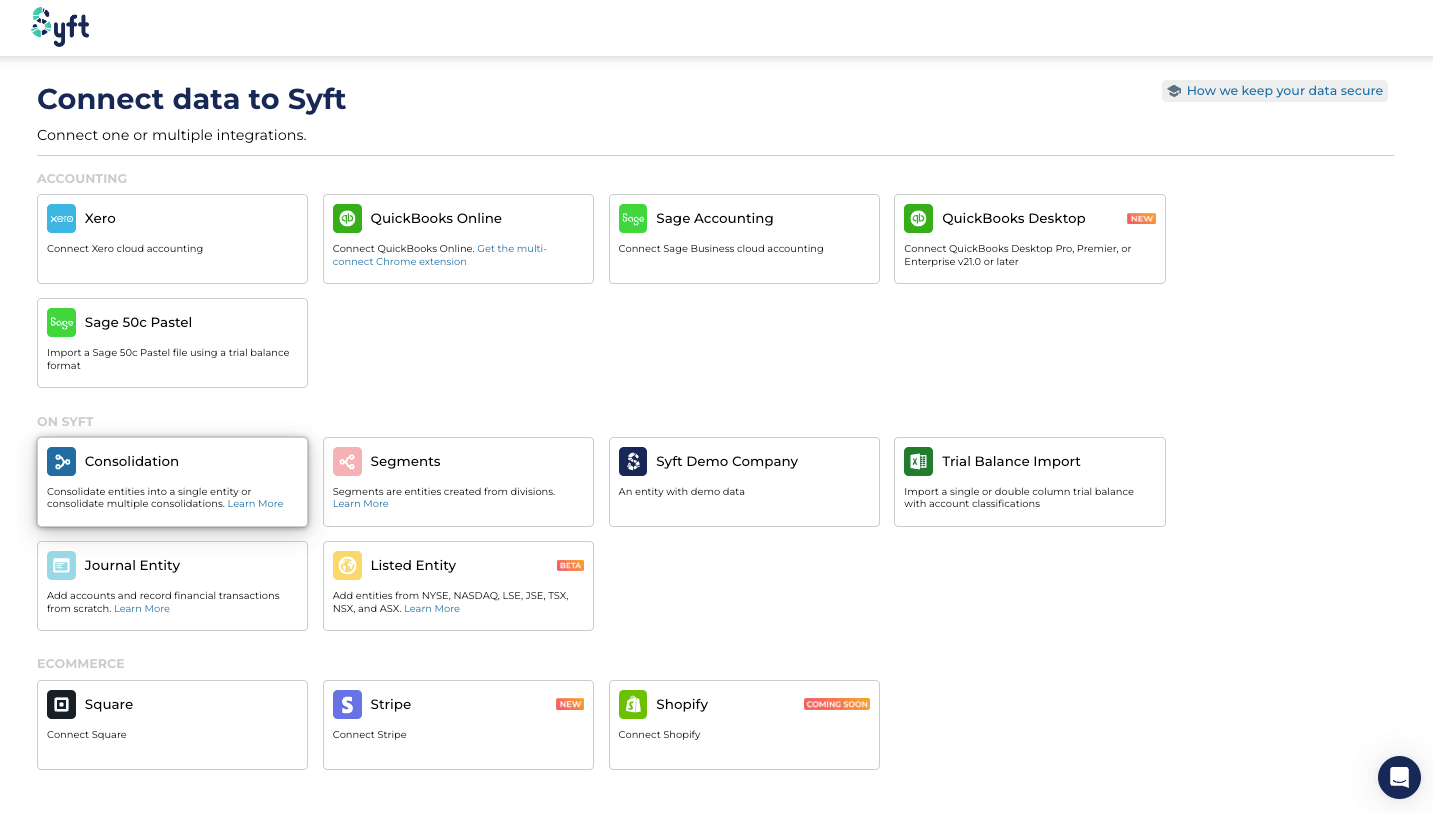The height and width of the screenshot is (813, 1433).
Task: Click the NEW badge on QuickBooks Desktop
Action: 1141,218
